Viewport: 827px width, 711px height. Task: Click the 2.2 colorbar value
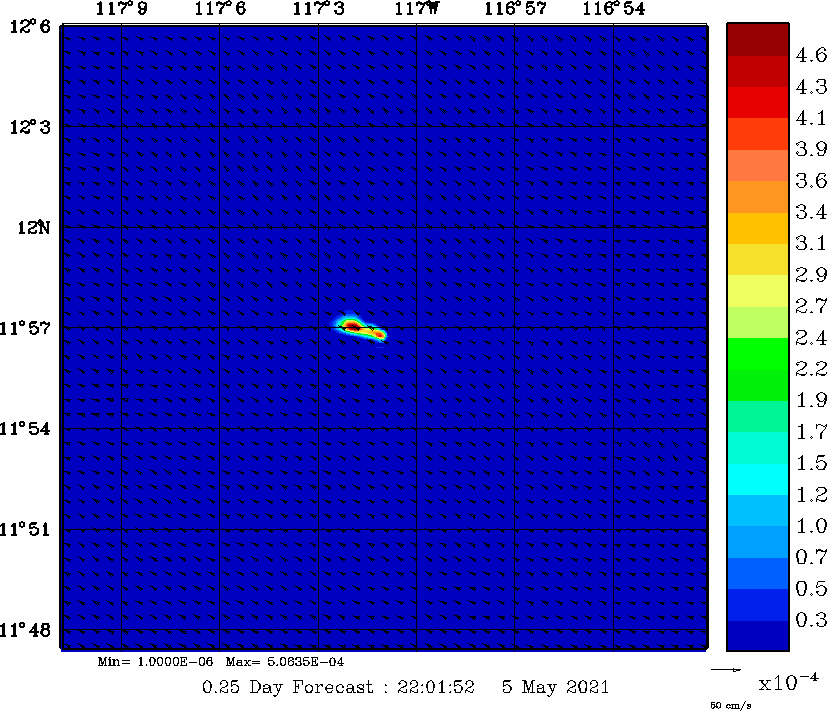(811, 368)
